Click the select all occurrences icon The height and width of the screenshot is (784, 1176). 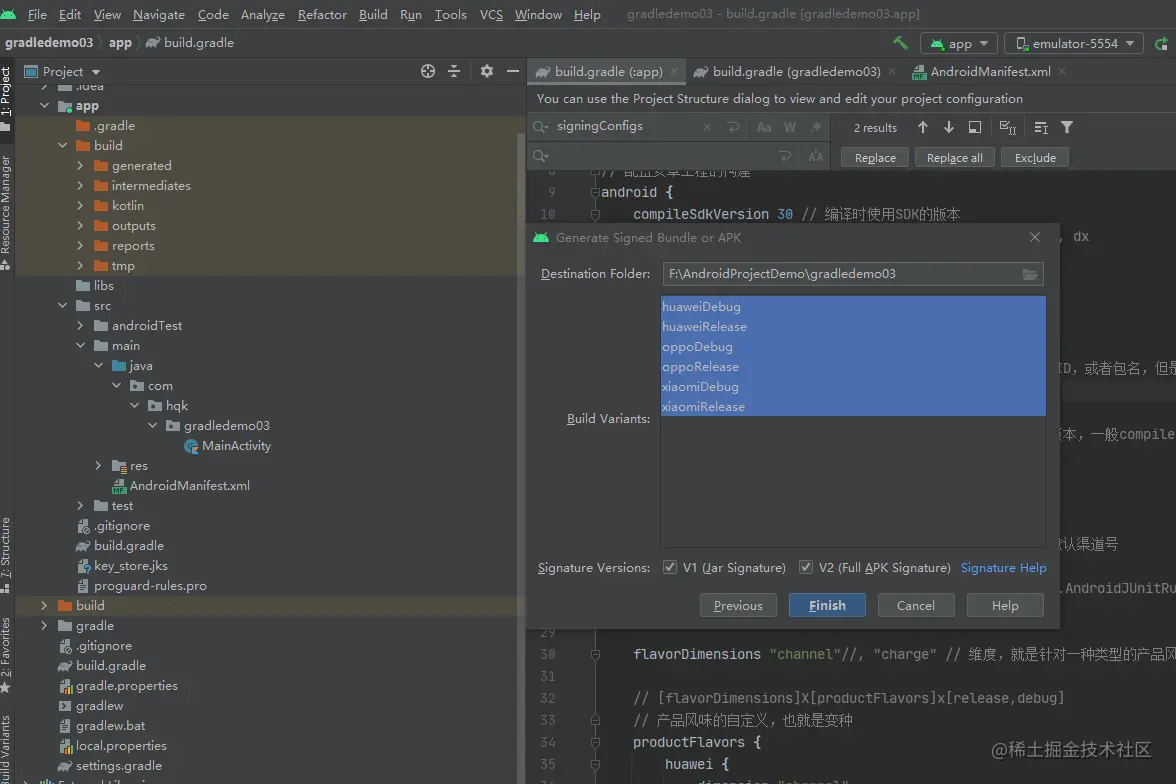coord(1008,128)
